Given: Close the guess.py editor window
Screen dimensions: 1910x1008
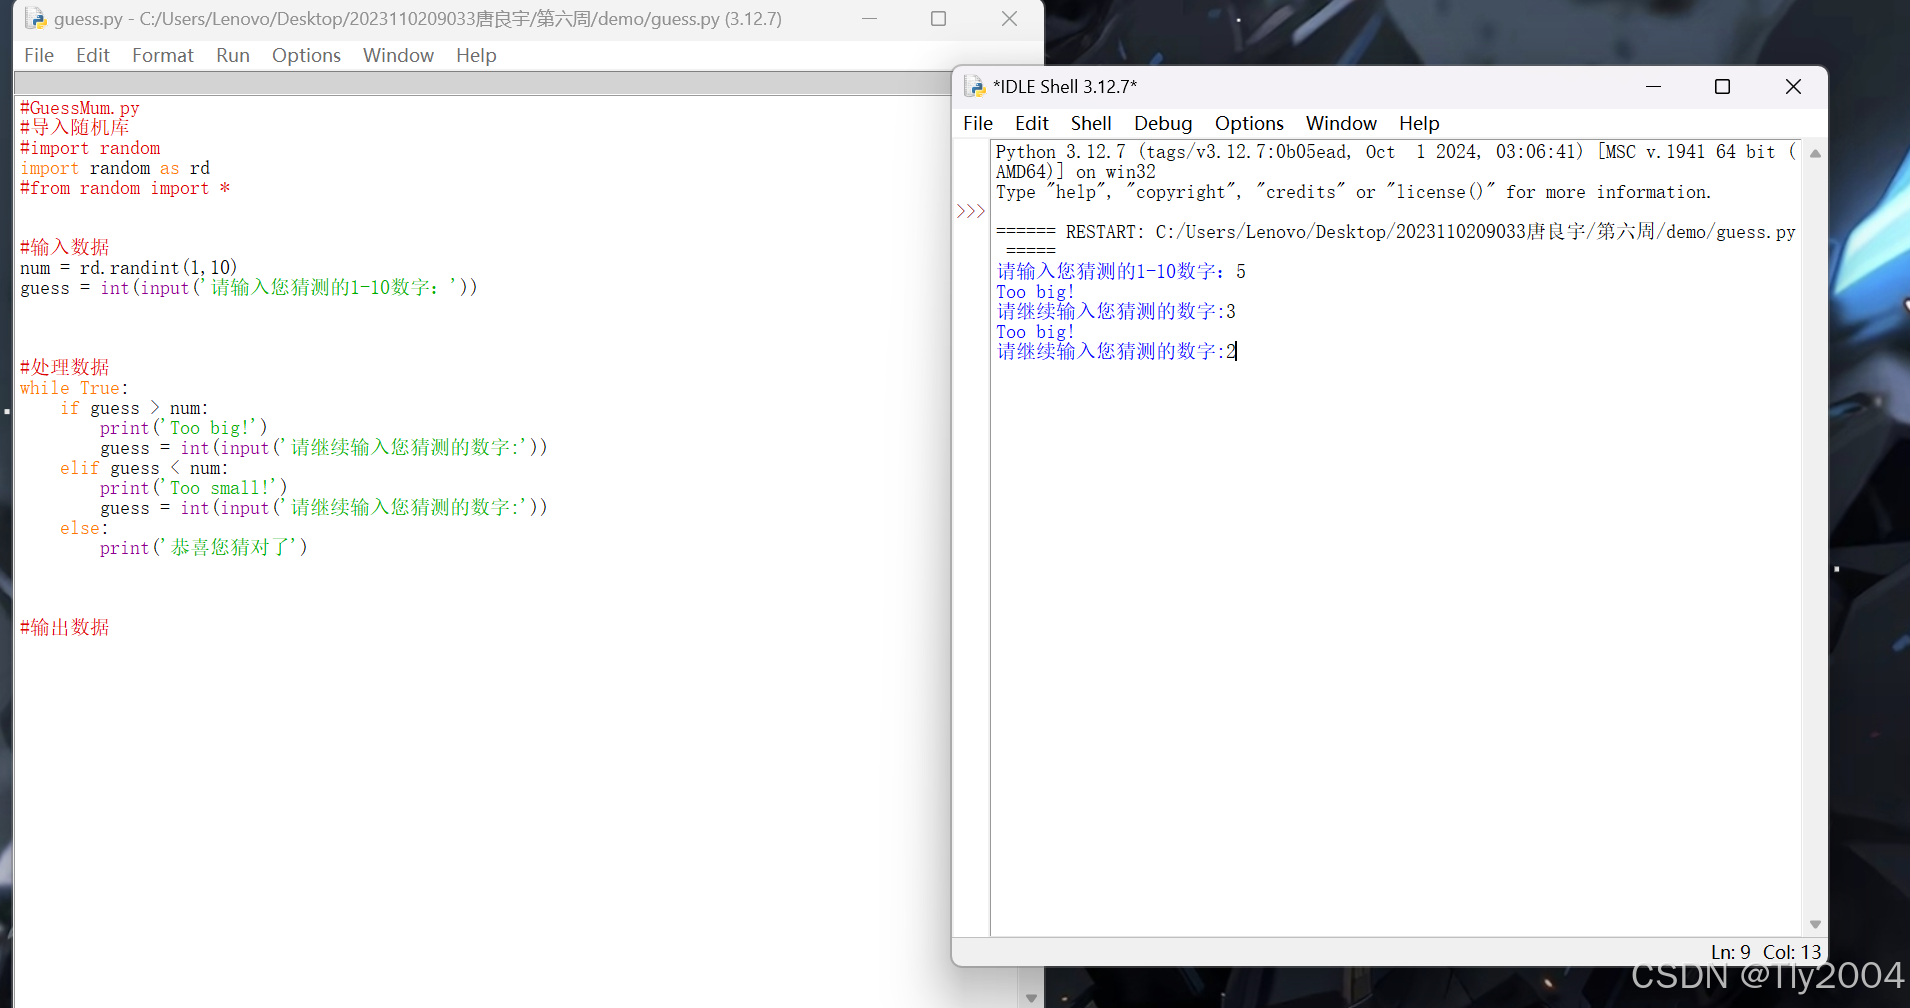Looking at the screenshot, I should tap(1009, 18).
